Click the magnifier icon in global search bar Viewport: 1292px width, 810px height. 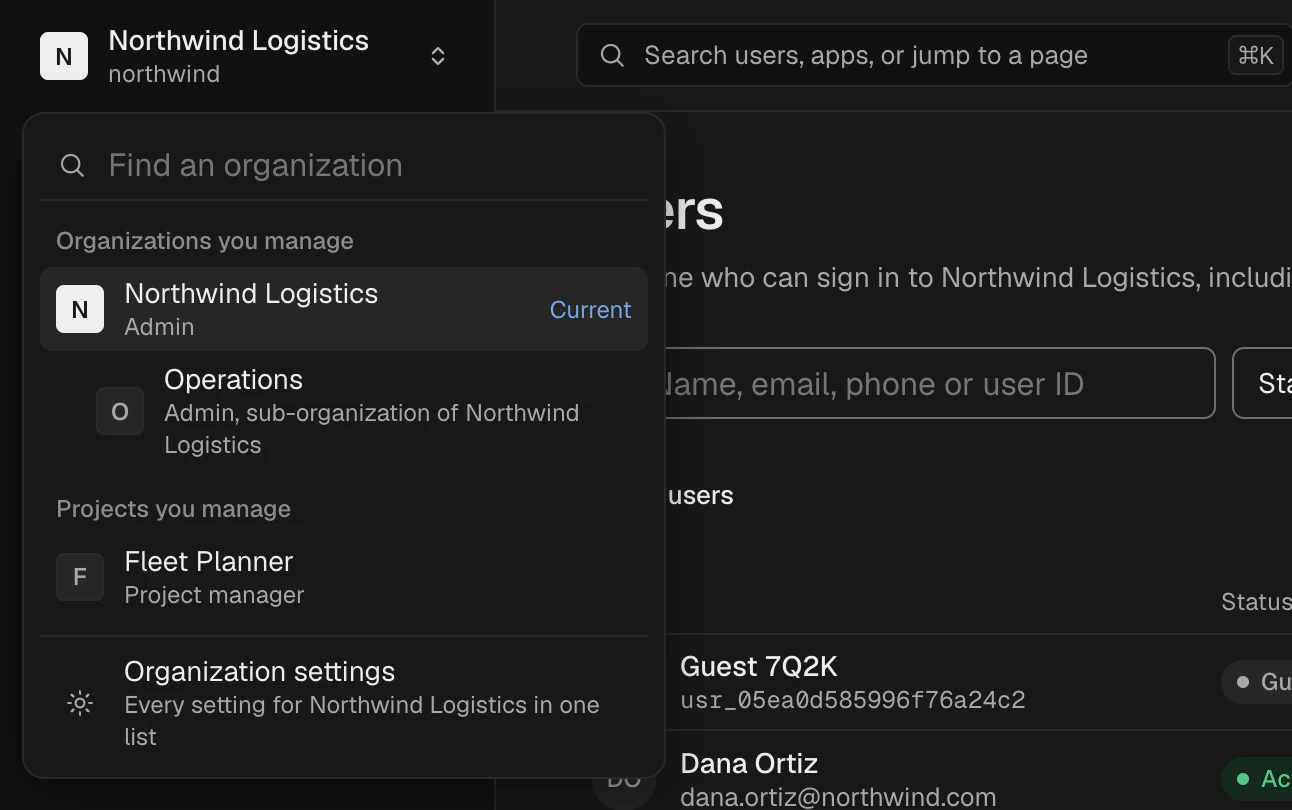(612, 55)
